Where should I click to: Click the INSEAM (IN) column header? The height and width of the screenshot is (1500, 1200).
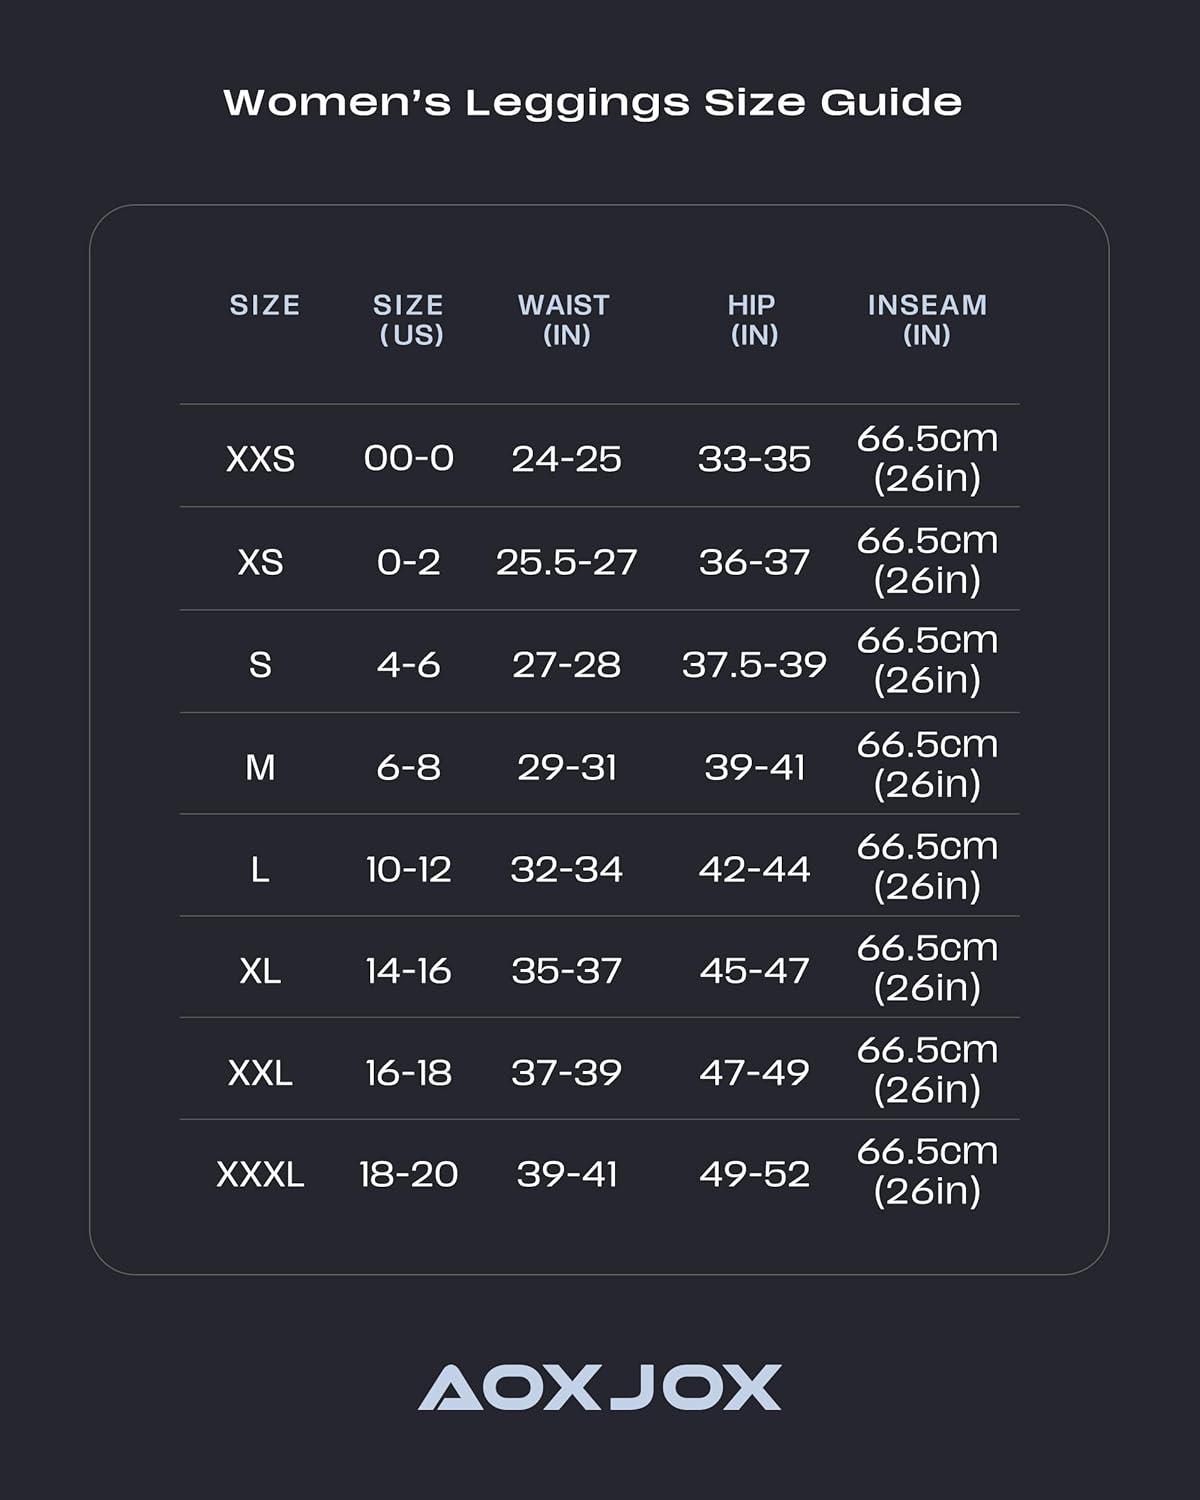[x=927, y=319]
